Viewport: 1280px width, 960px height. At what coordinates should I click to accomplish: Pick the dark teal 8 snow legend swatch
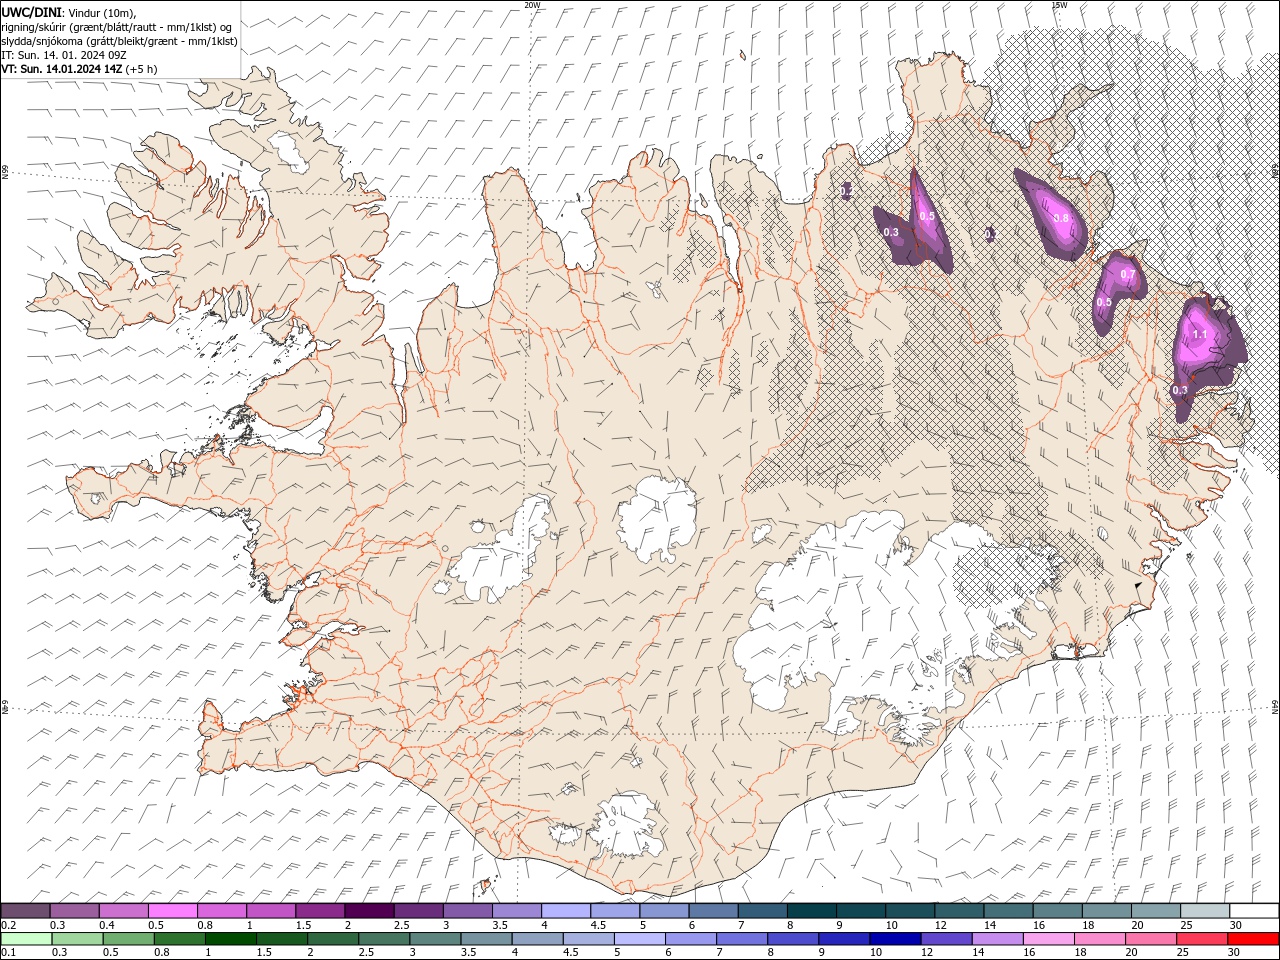point(812,911)
